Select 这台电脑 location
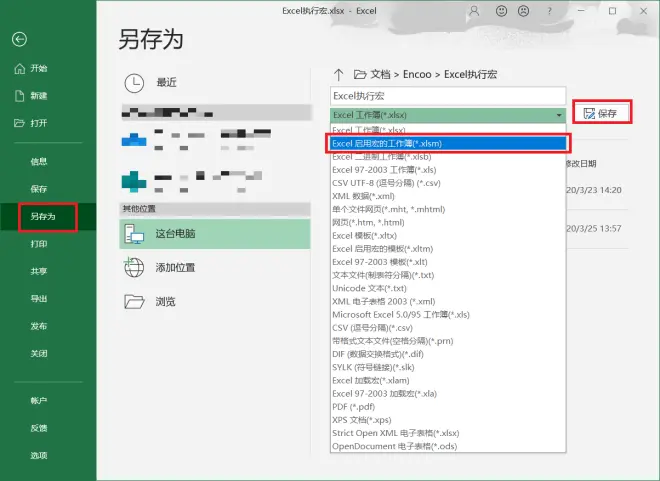 [x=215, y=234]
